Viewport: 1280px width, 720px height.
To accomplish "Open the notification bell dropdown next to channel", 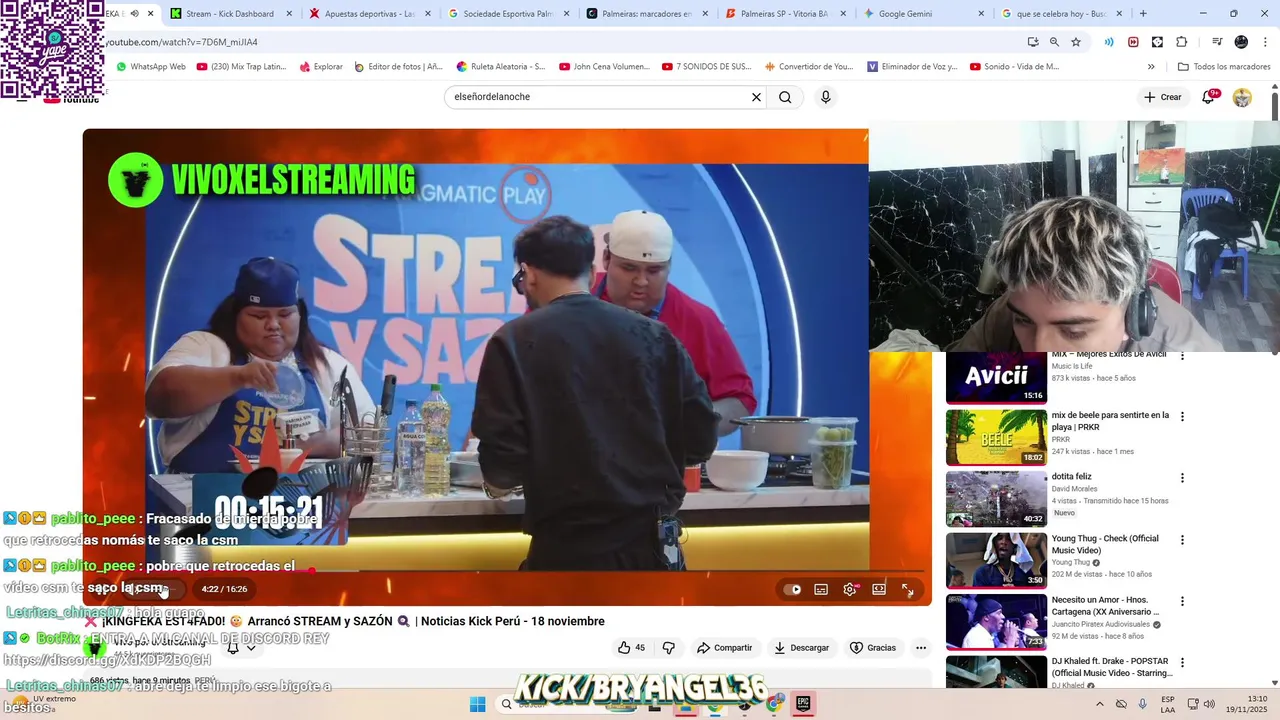I will click(241, 648).
